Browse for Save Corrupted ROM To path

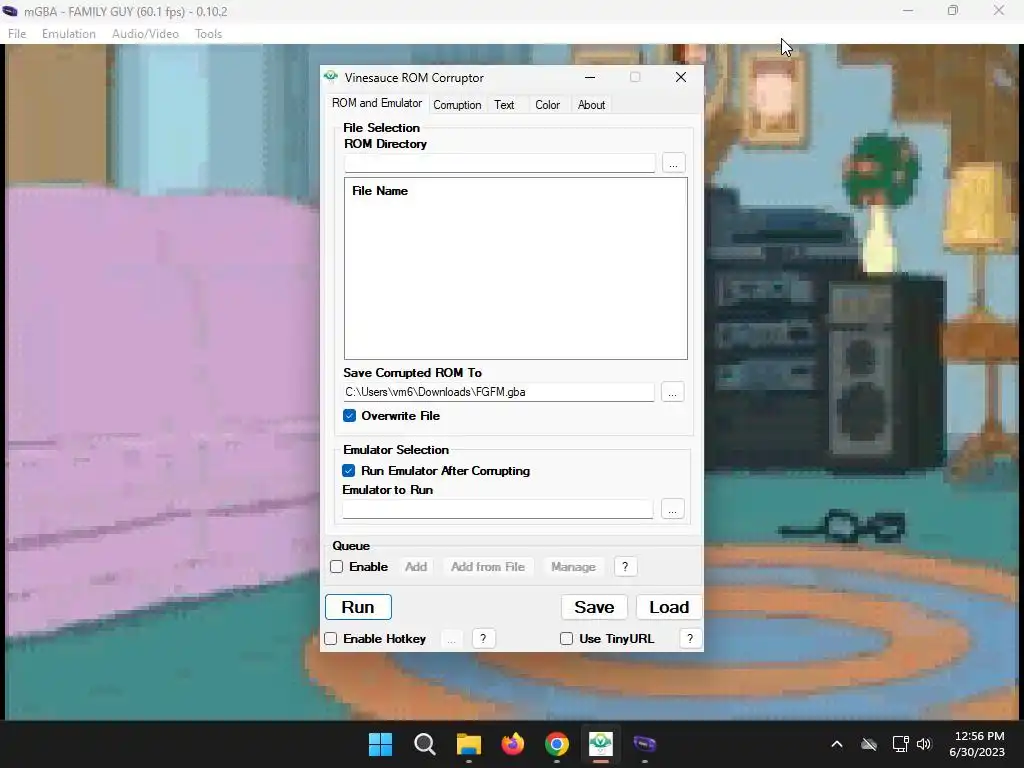(x=673, y=392)
